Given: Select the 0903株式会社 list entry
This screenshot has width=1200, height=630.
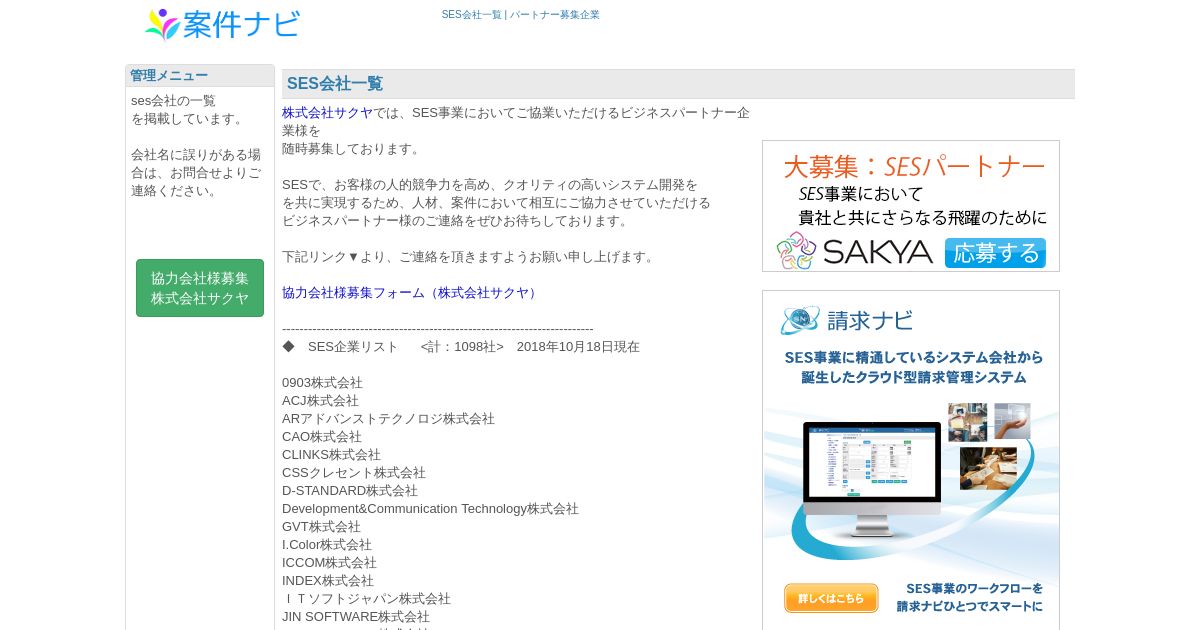Looking at the screenshot, I should click(322, 383).
